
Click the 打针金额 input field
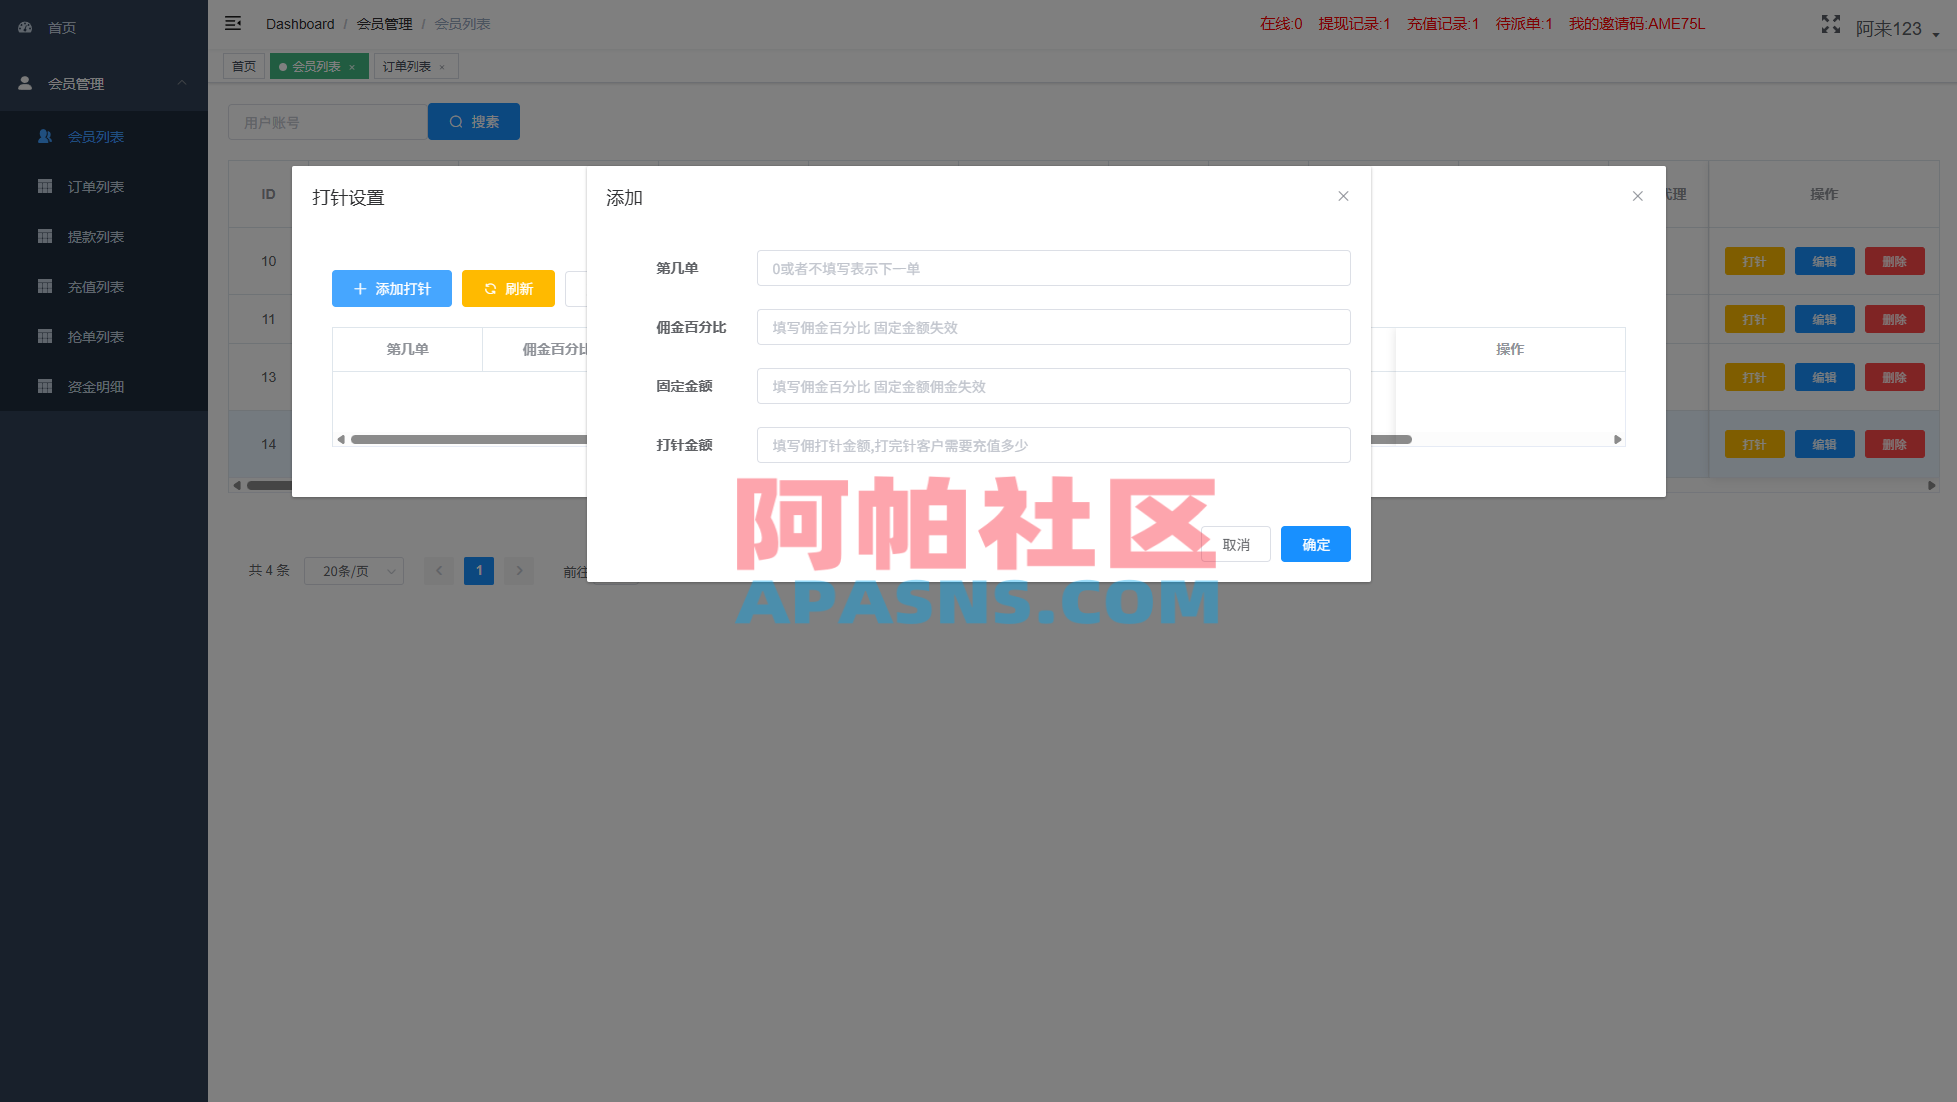pos(1053,445)
